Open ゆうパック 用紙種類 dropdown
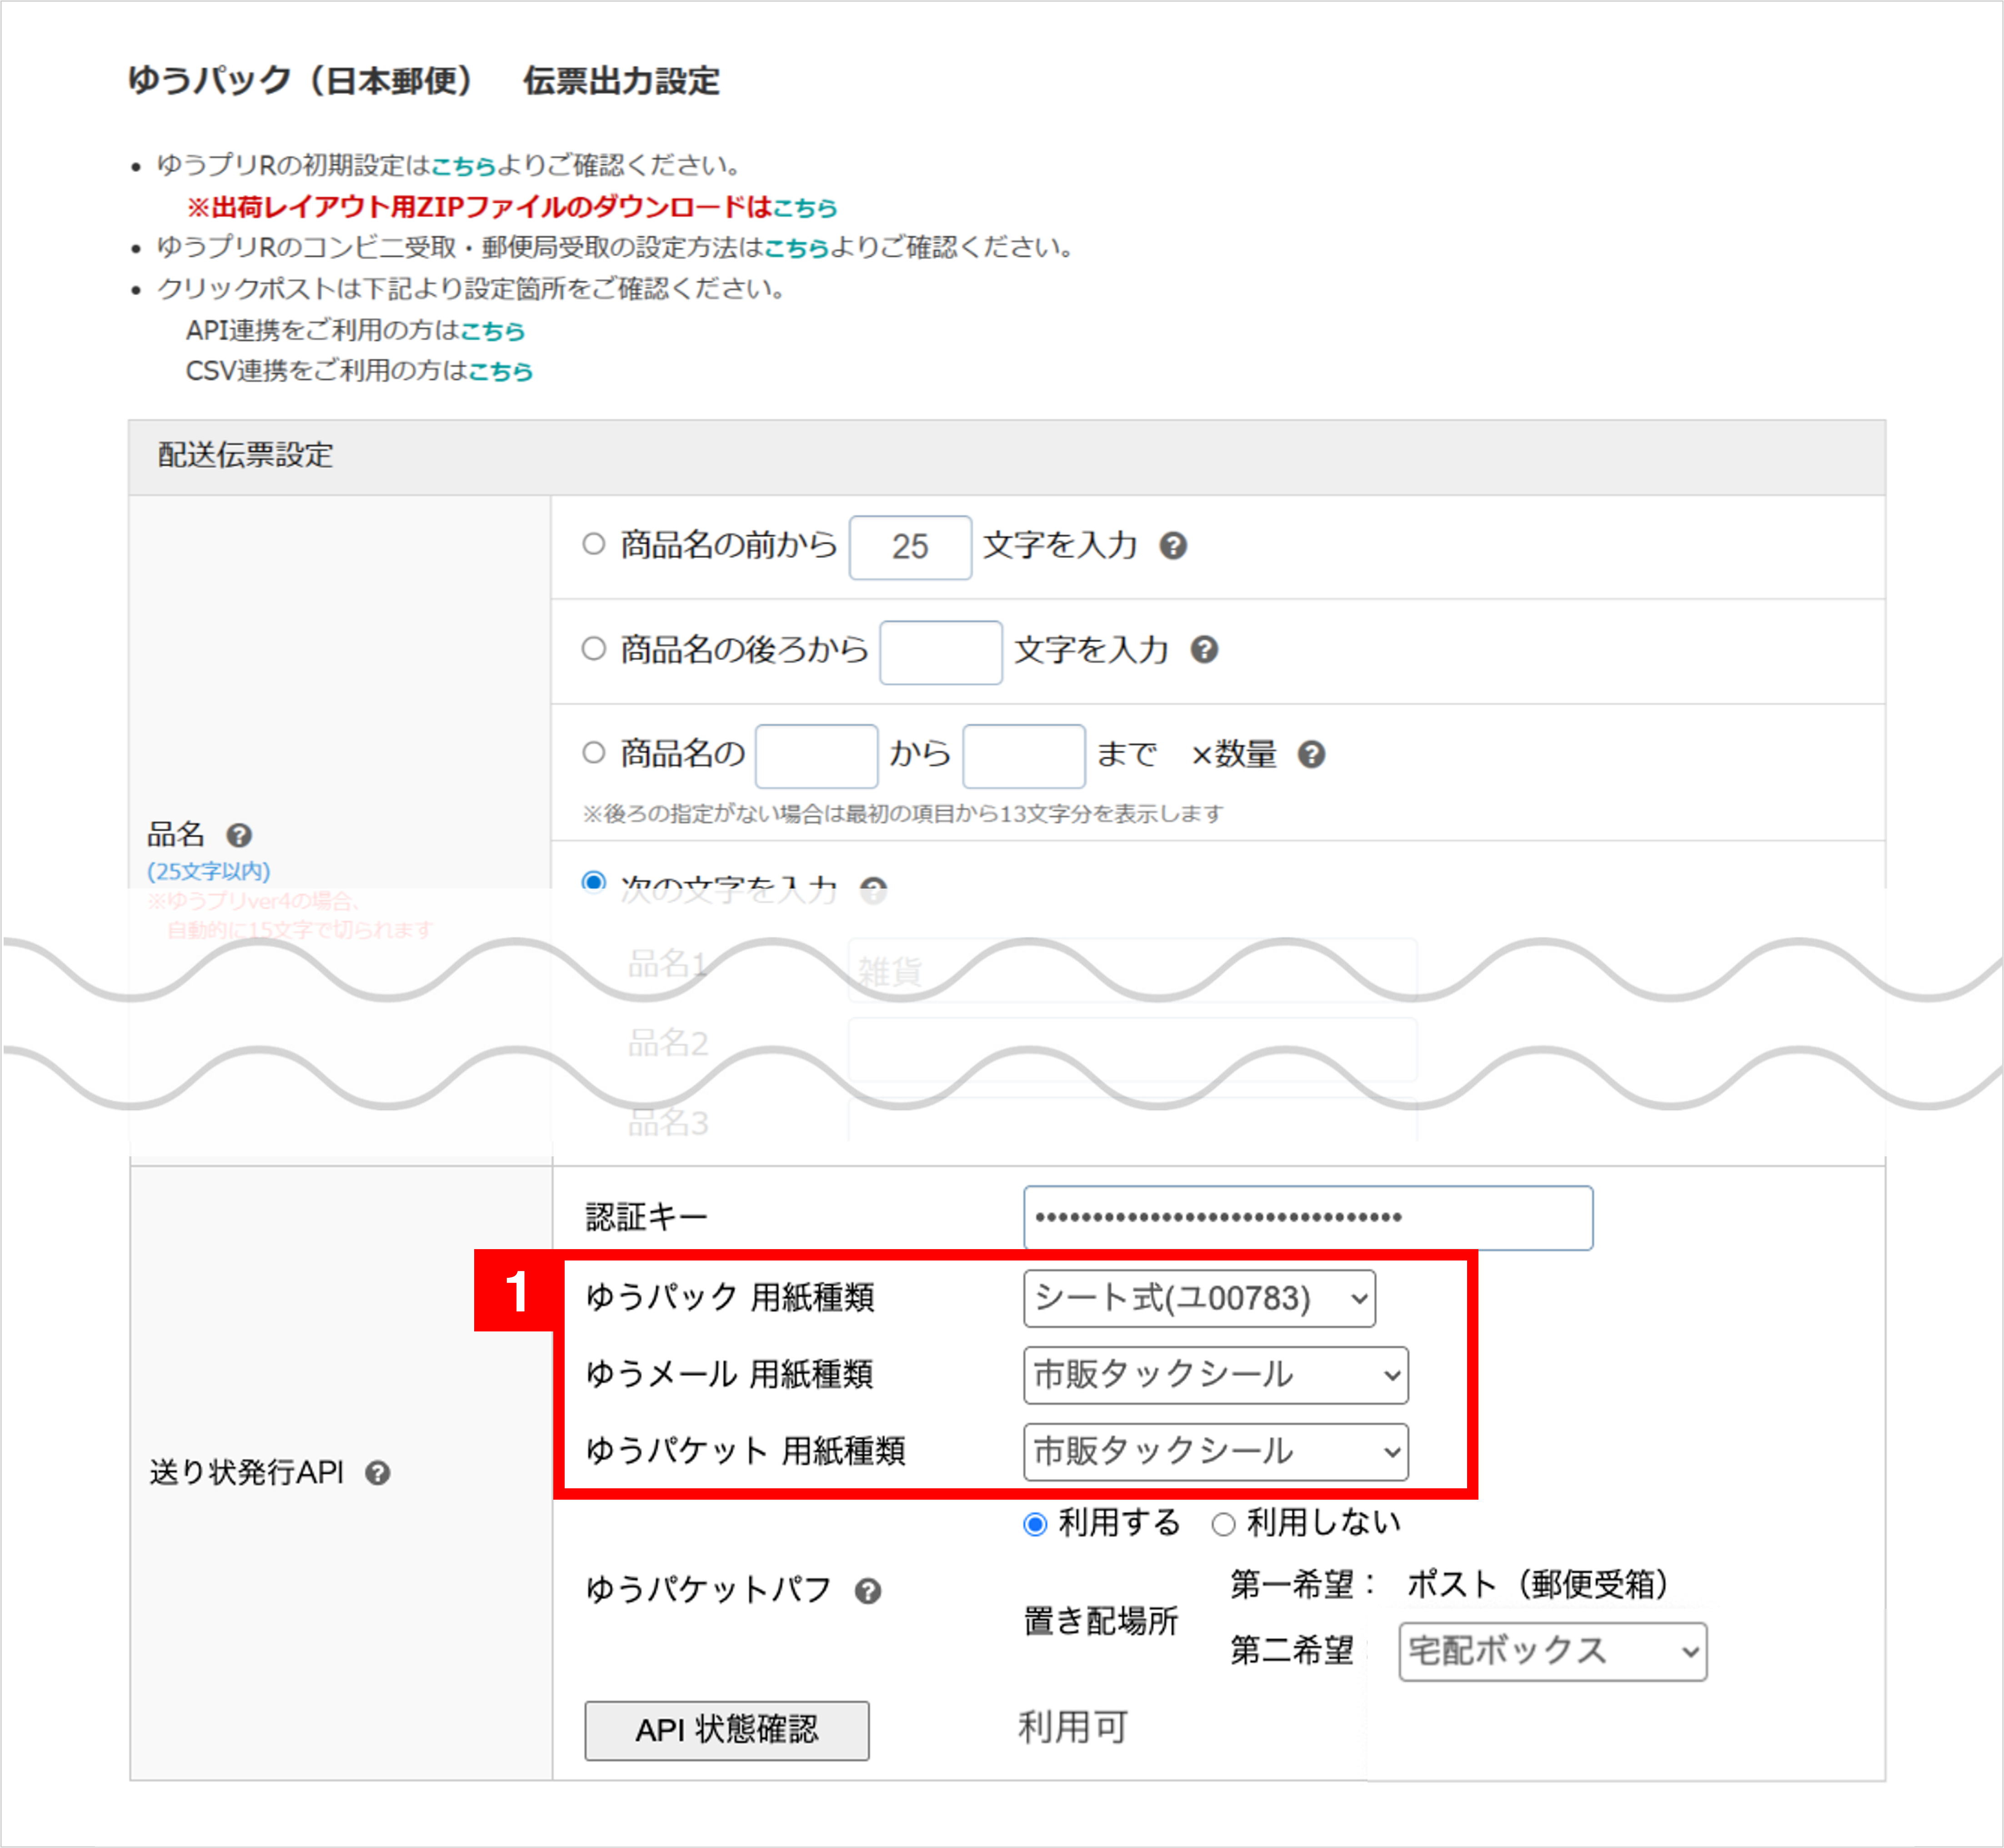The width and height of the screenshot is (2004, 1848). click(x=1199, y=1299)
